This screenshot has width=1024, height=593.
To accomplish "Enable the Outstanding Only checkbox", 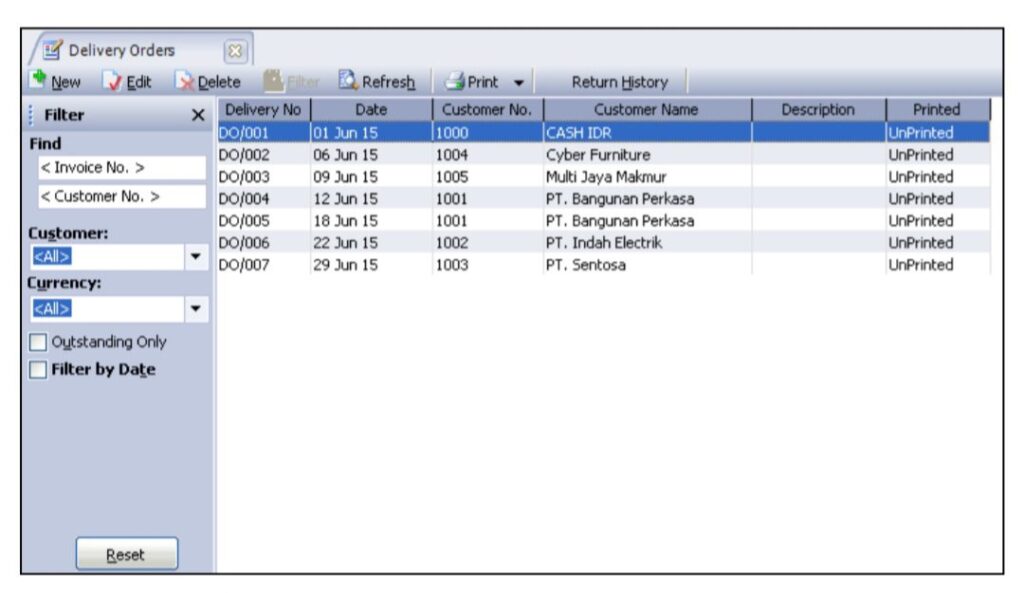I will [x=38, y=342].
